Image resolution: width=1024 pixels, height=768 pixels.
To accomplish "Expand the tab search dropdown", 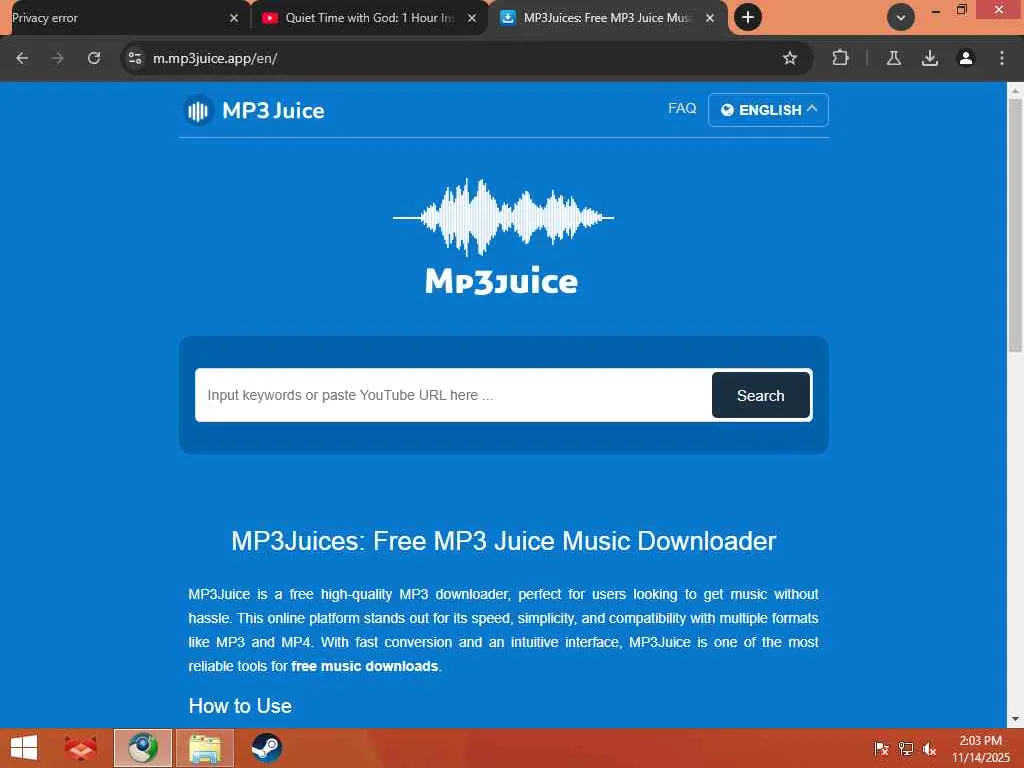I will (901, 18).
